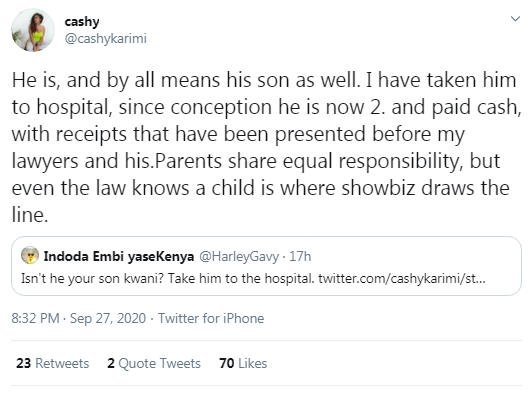
Task: Click Indoda Embi yaseKenya's small avatar
Action: coord(30,256)
